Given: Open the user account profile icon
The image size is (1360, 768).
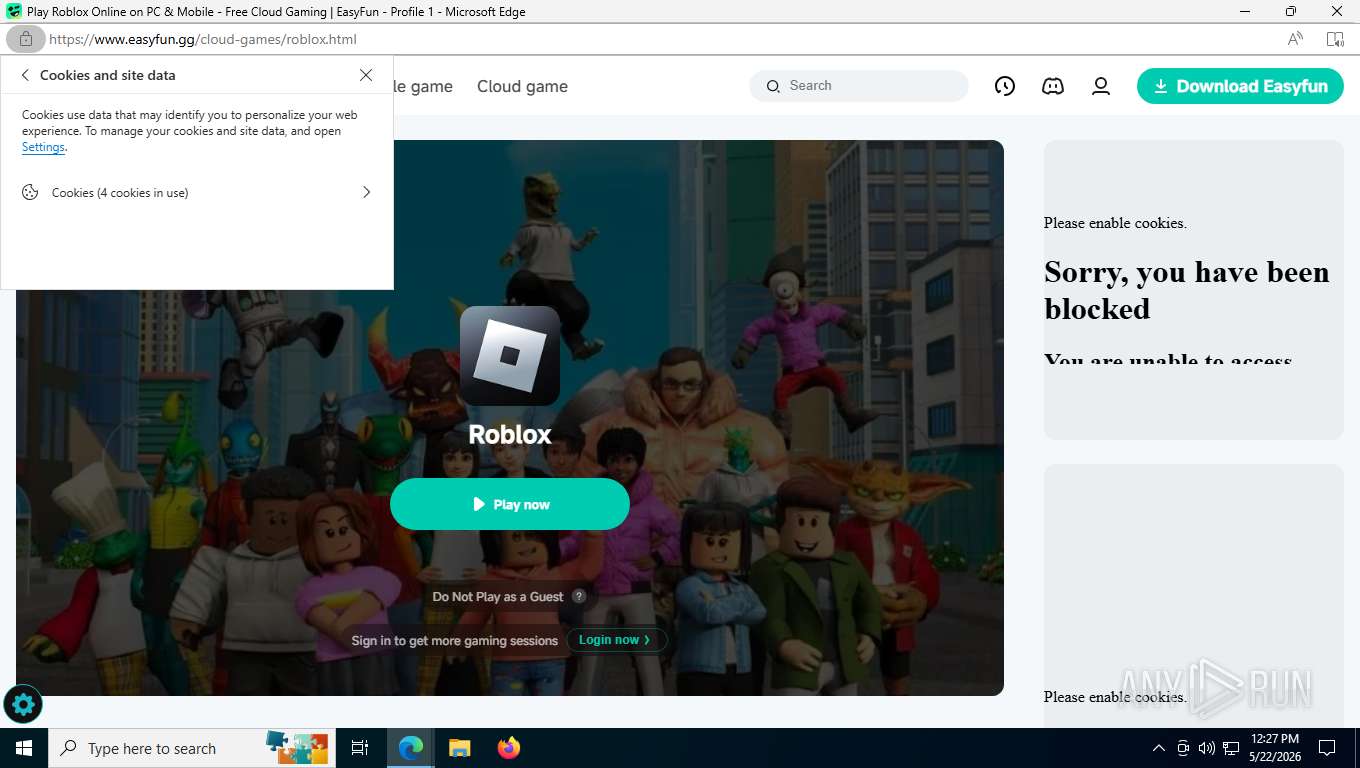Looking at the screenshot, I should point(1101,86).
